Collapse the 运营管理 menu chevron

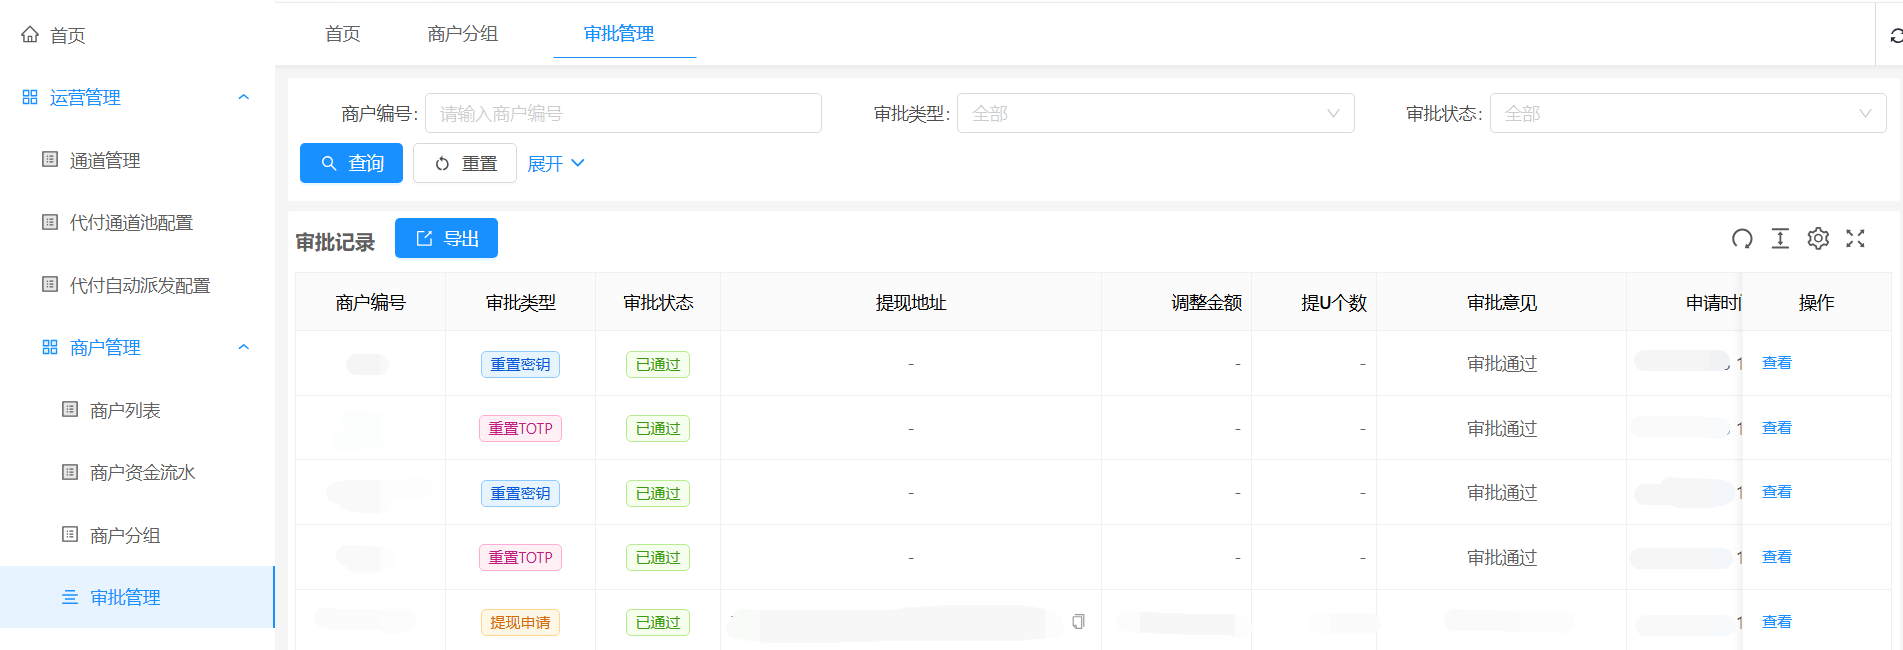tap(243, 97)
